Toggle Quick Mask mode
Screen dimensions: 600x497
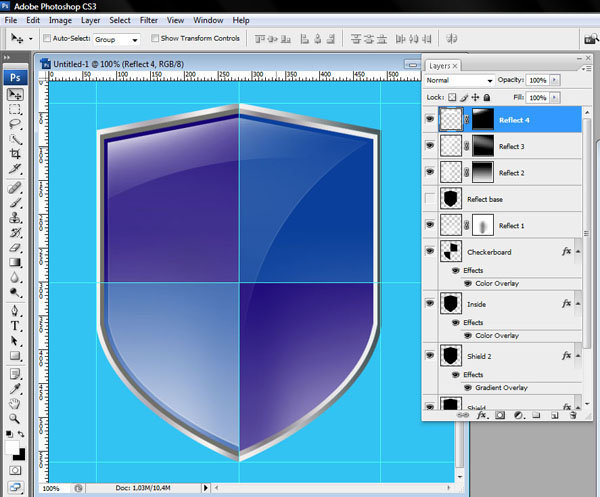coord(15,470)
